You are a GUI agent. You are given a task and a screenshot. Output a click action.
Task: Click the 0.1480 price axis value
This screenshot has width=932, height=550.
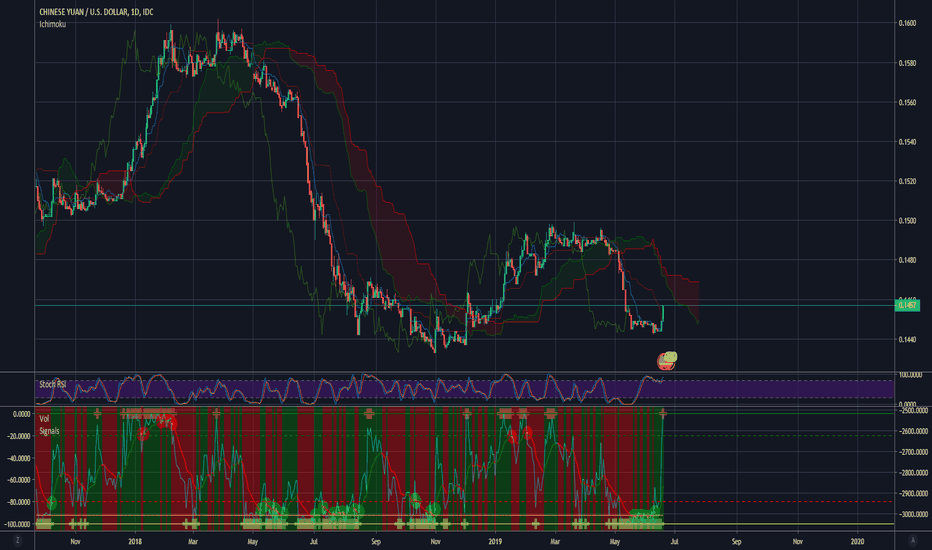point(907,260)
